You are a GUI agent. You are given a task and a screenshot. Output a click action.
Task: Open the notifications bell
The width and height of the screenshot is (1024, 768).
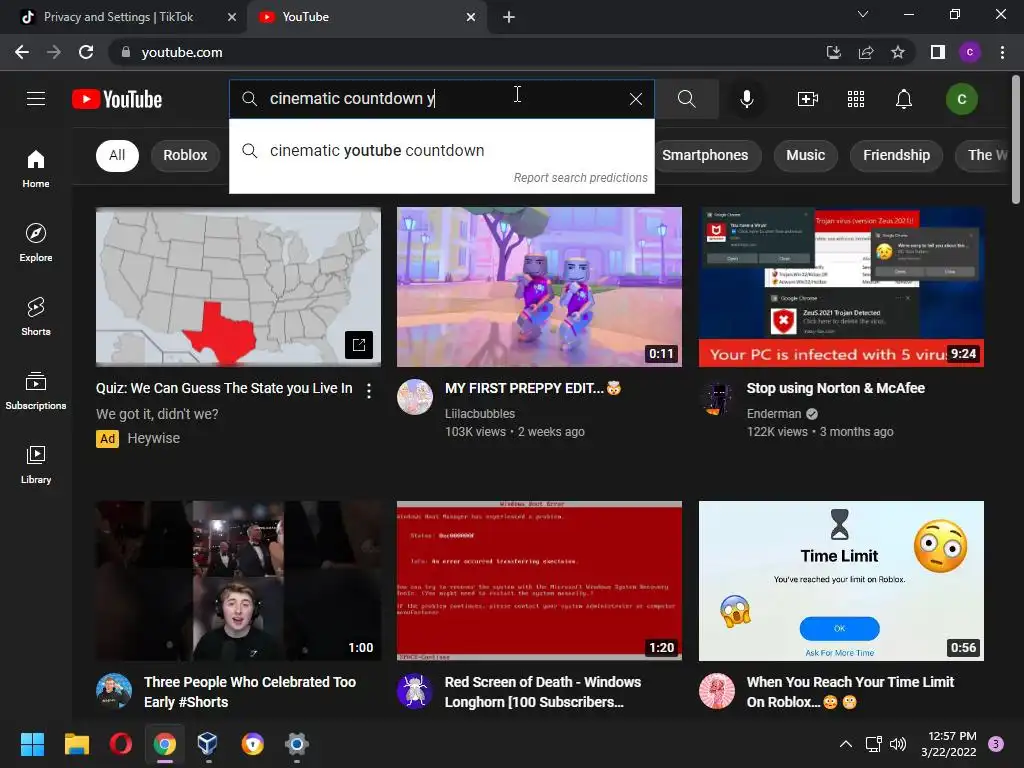pos(903,99)
